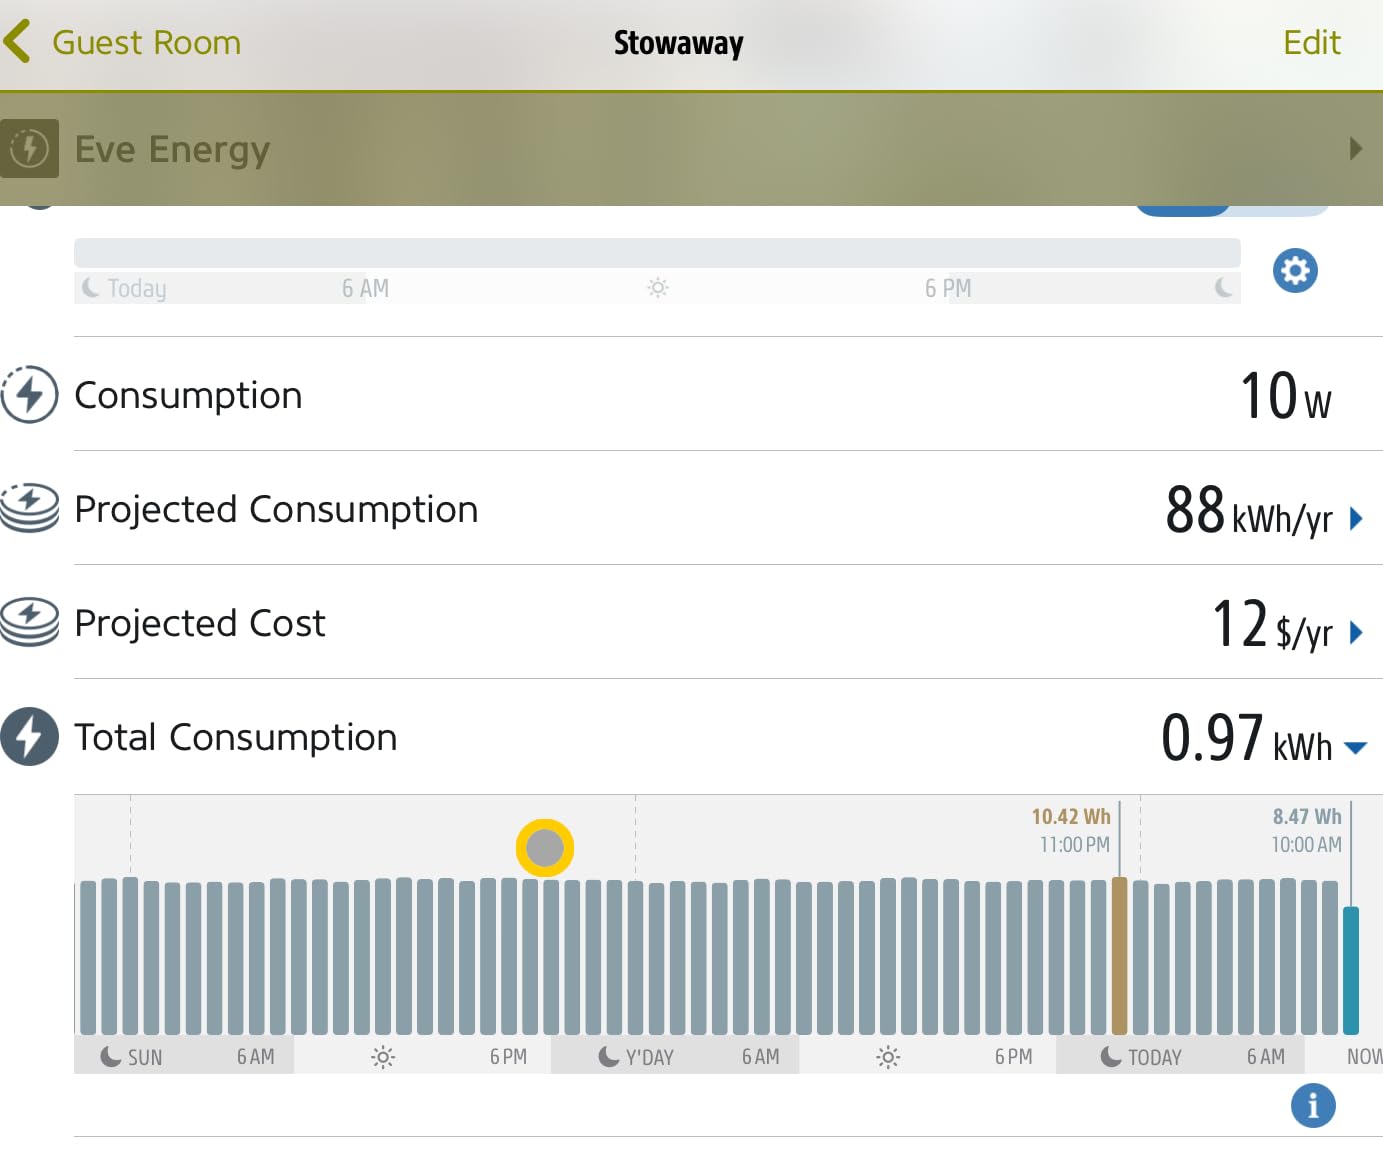Tap the Projected Cost coins icon
This screenshot has width=1383, height=1152.
(29, 623)
